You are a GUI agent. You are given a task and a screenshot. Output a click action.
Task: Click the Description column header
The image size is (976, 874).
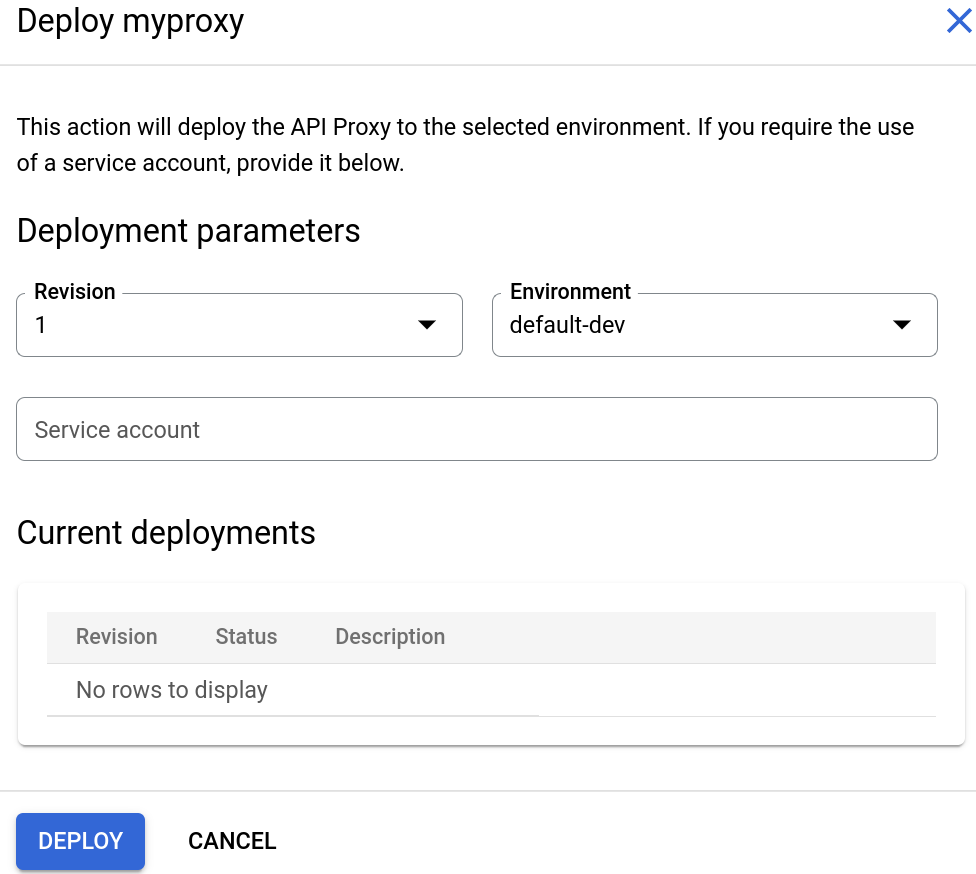coord(390,637)
